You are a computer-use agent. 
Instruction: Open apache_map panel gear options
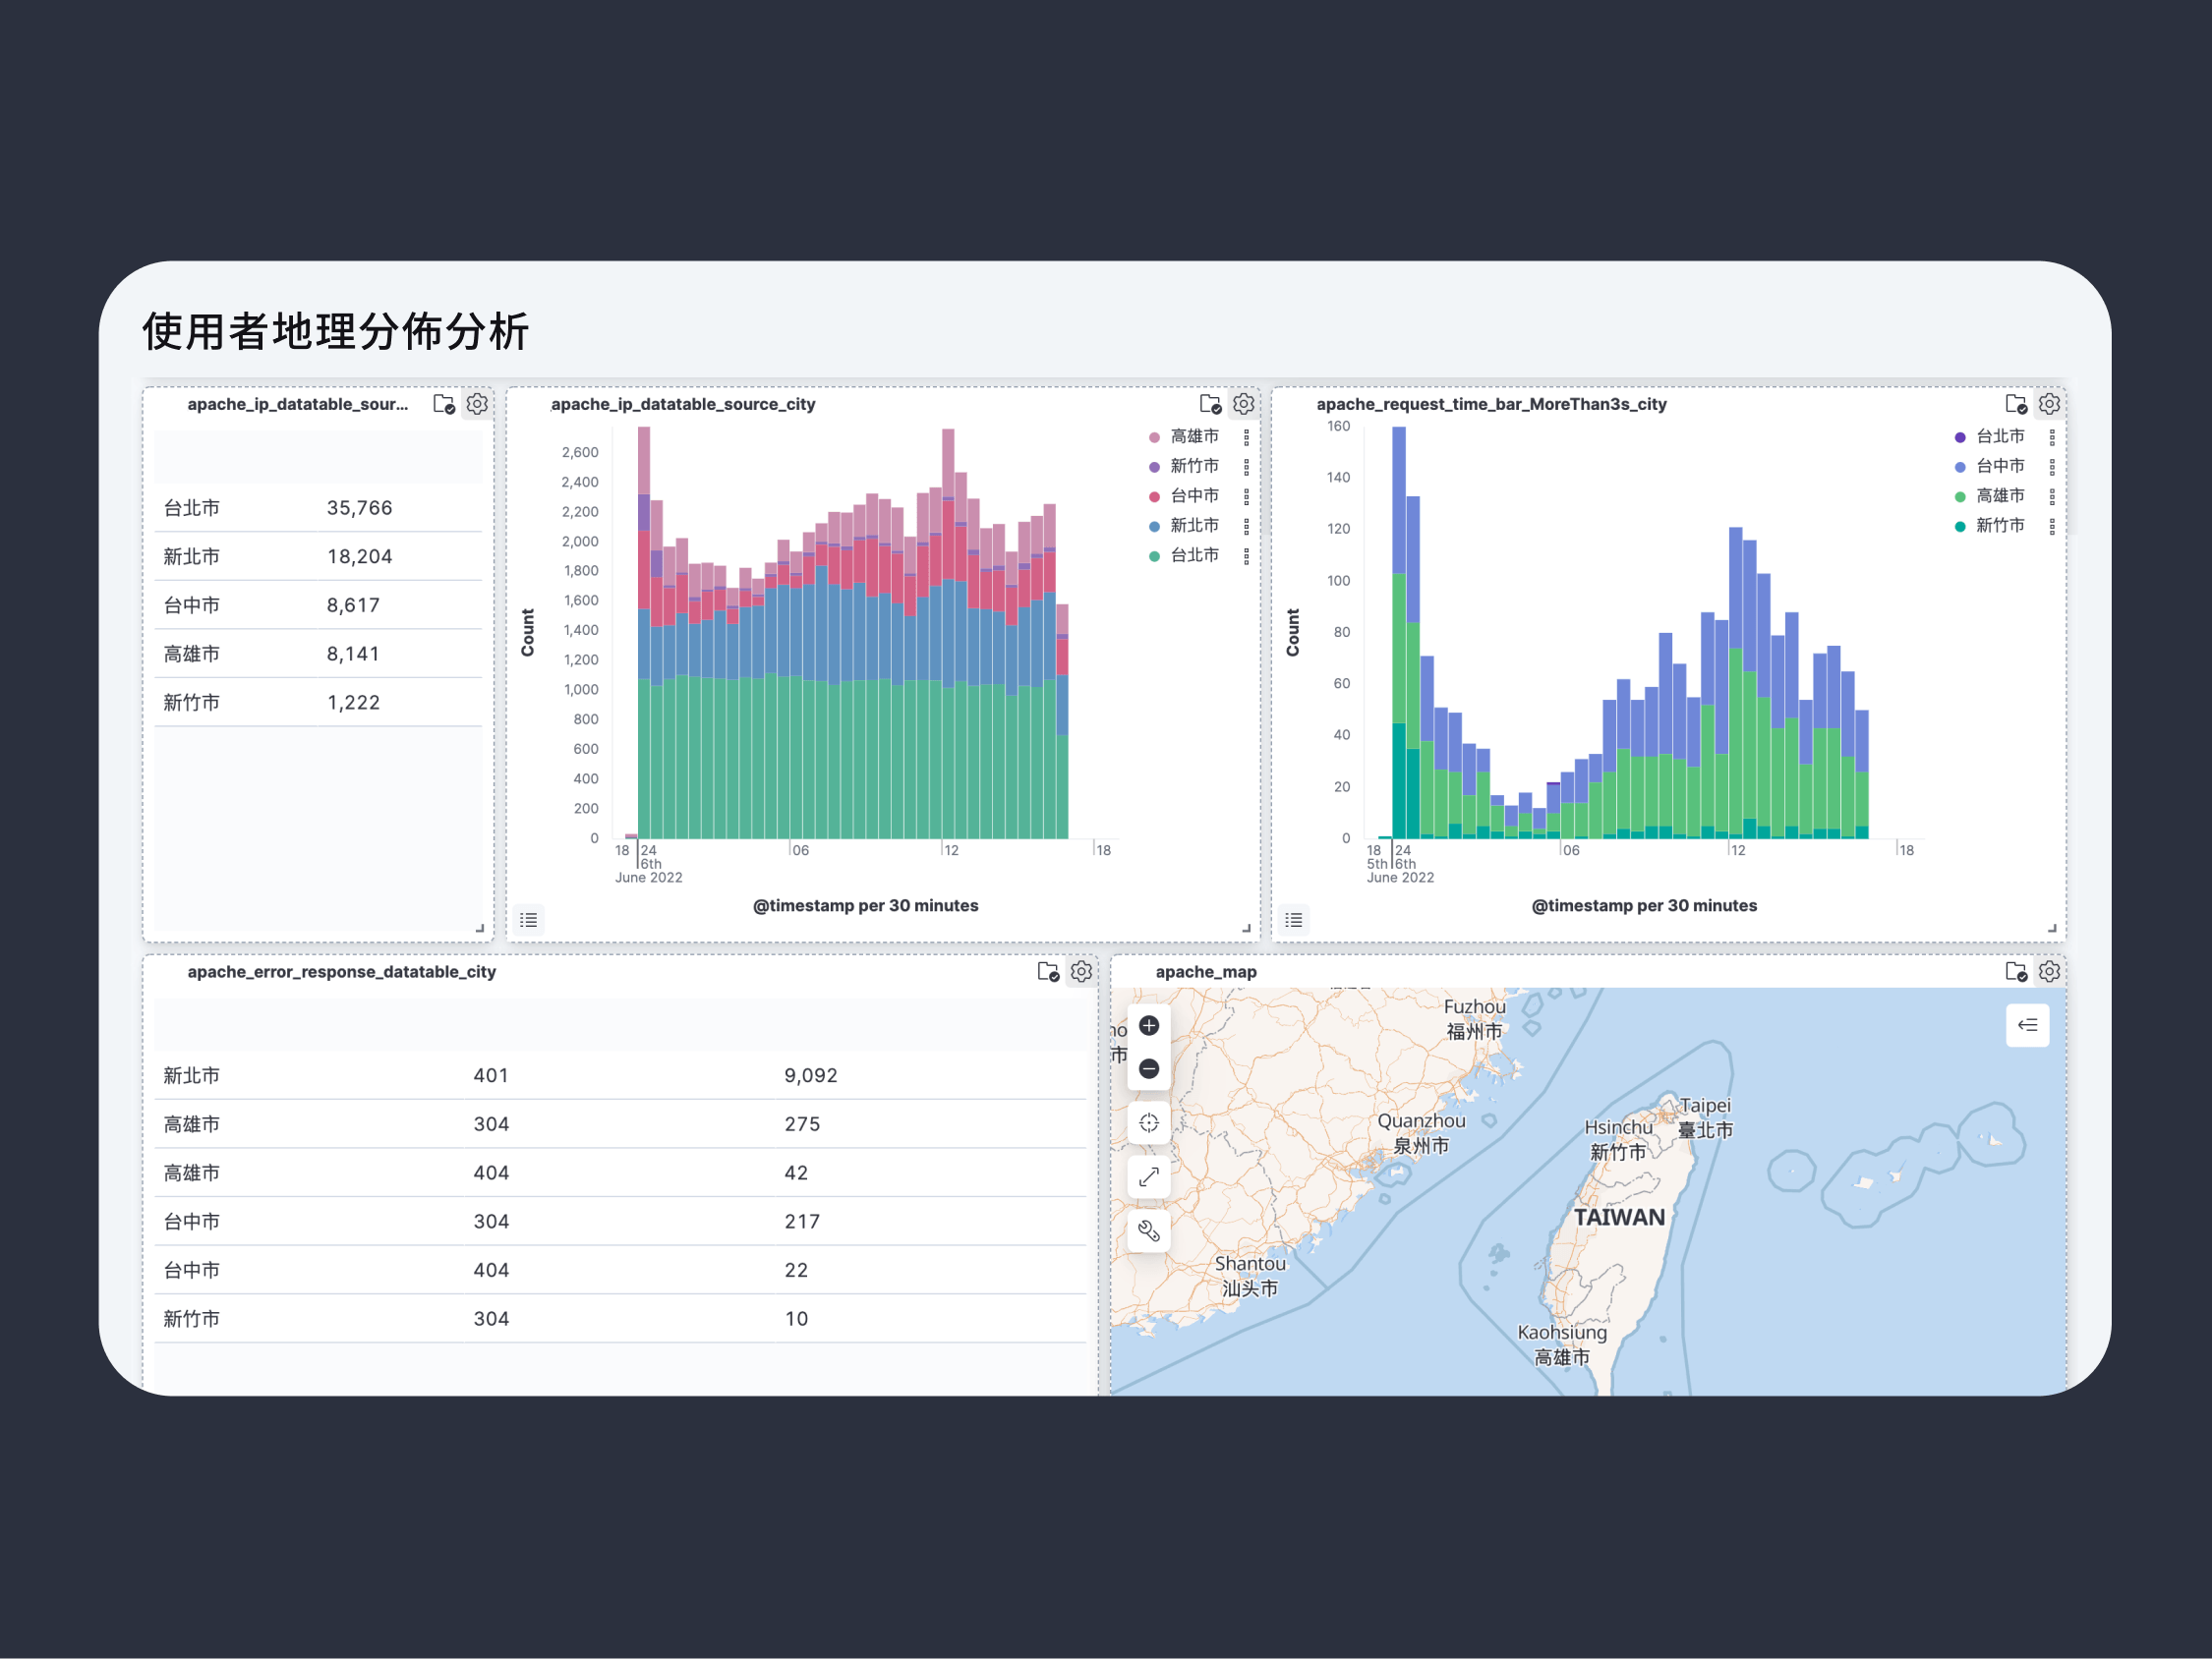tap(2049, 971)
